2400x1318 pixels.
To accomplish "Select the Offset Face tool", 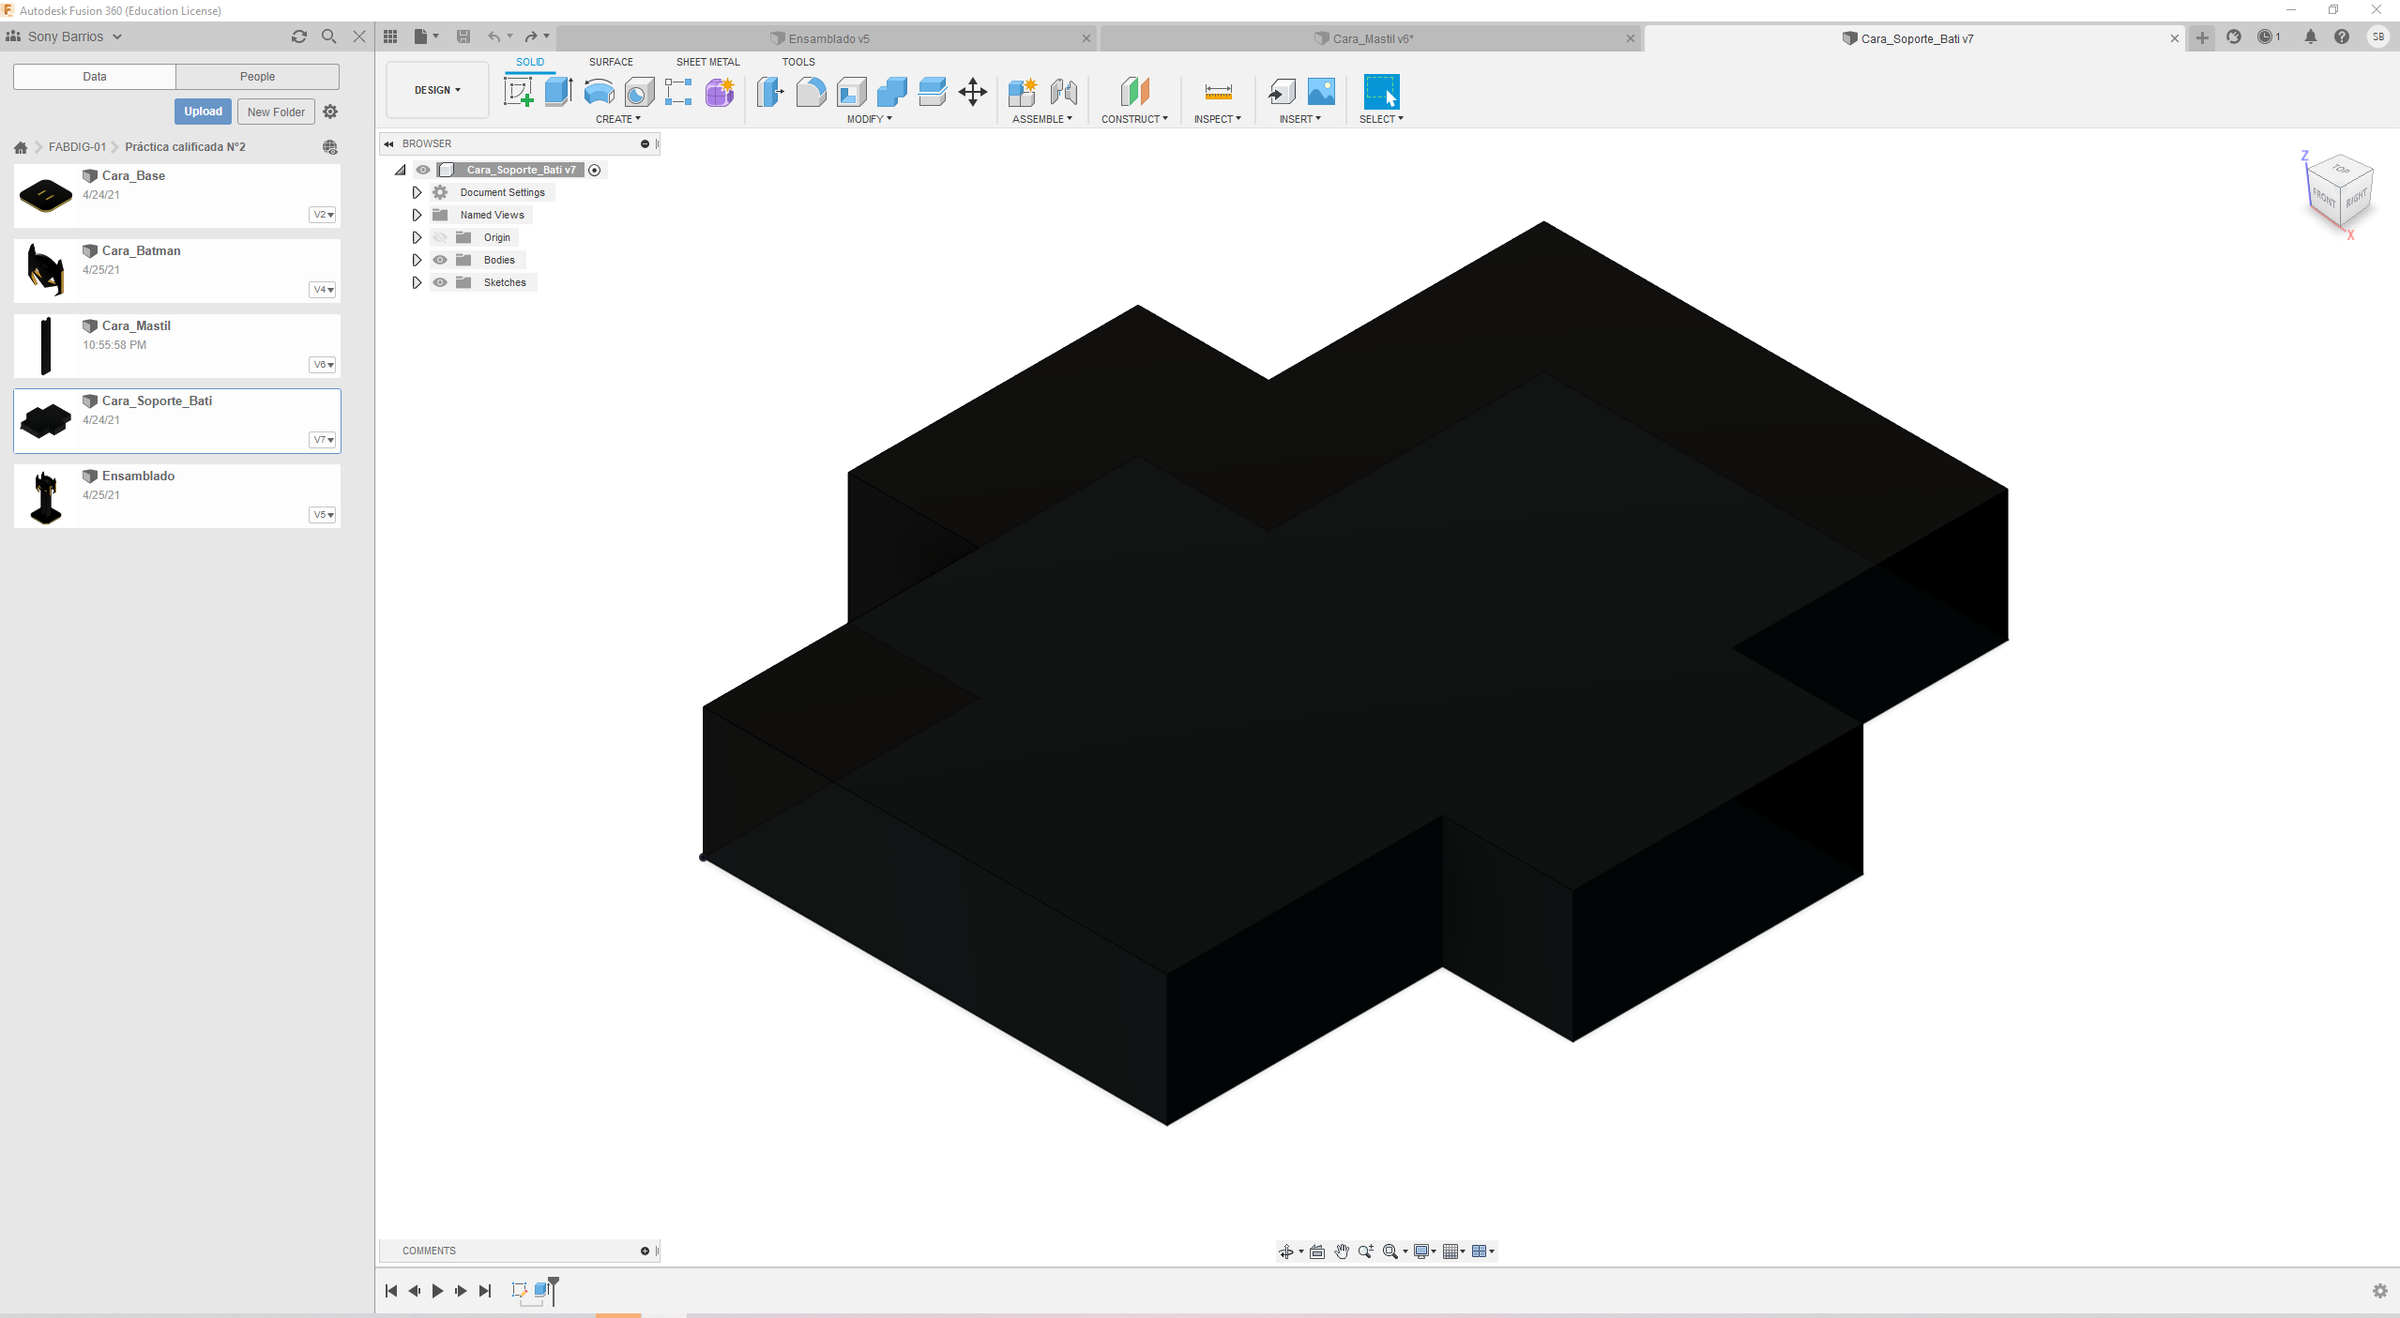I will click(932, 92).
